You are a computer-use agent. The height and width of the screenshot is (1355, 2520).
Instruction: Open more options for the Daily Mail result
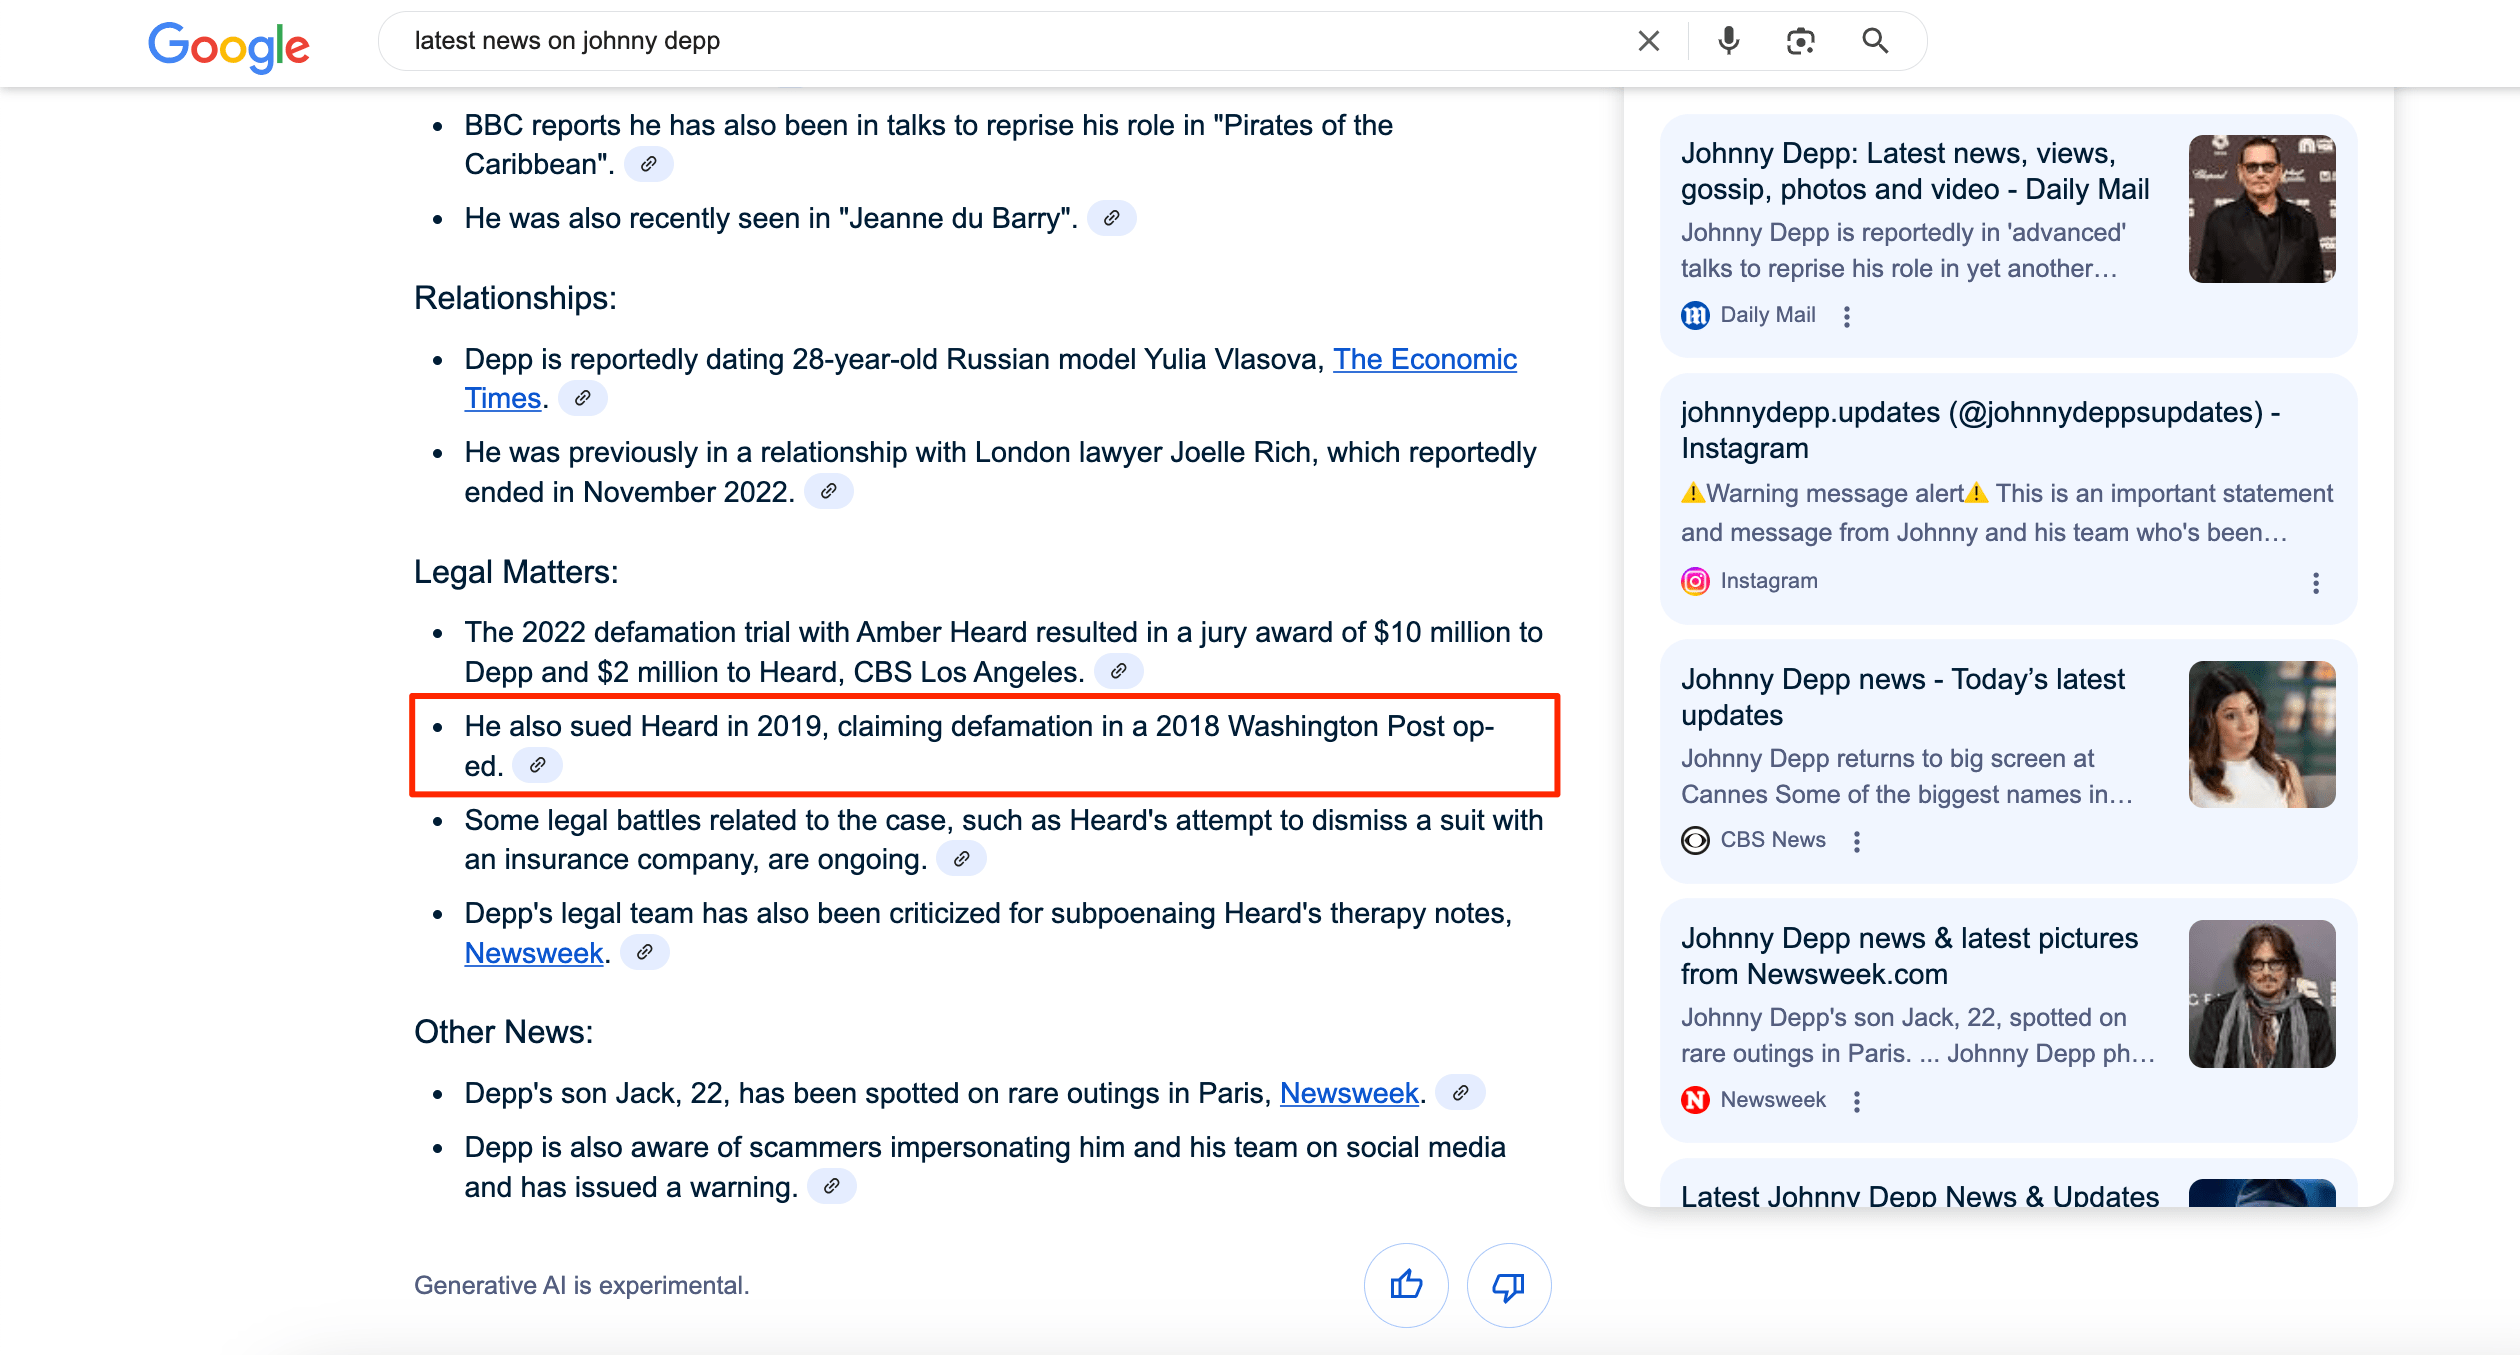tap(1847, 316)
